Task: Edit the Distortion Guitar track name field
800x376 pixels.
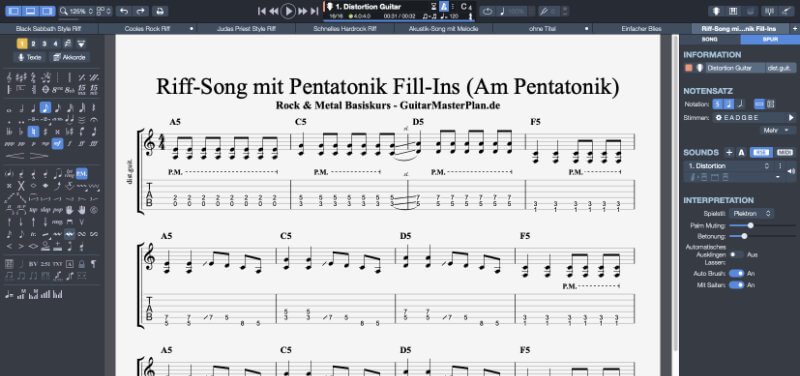Action: click(735, 68)
